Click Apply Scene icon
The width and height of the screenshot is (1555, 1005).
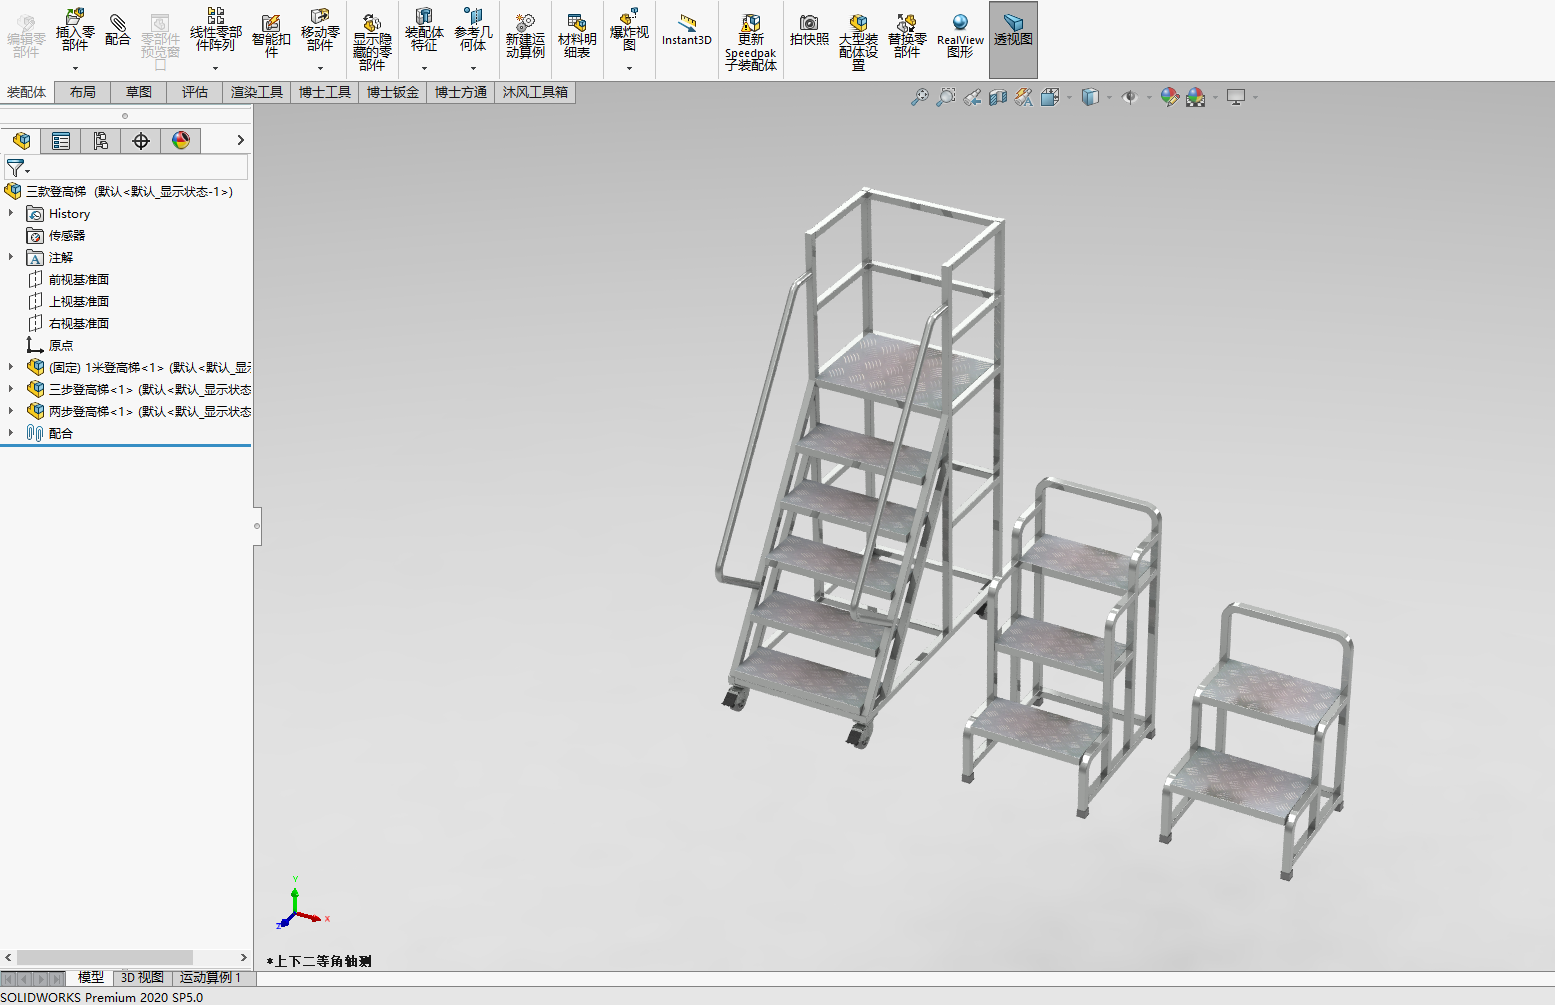[1195, 97]
